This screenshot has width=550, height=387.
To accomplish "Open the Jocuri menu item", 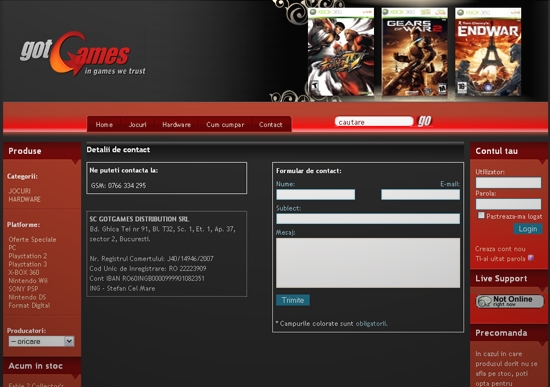I will point(138,125).
